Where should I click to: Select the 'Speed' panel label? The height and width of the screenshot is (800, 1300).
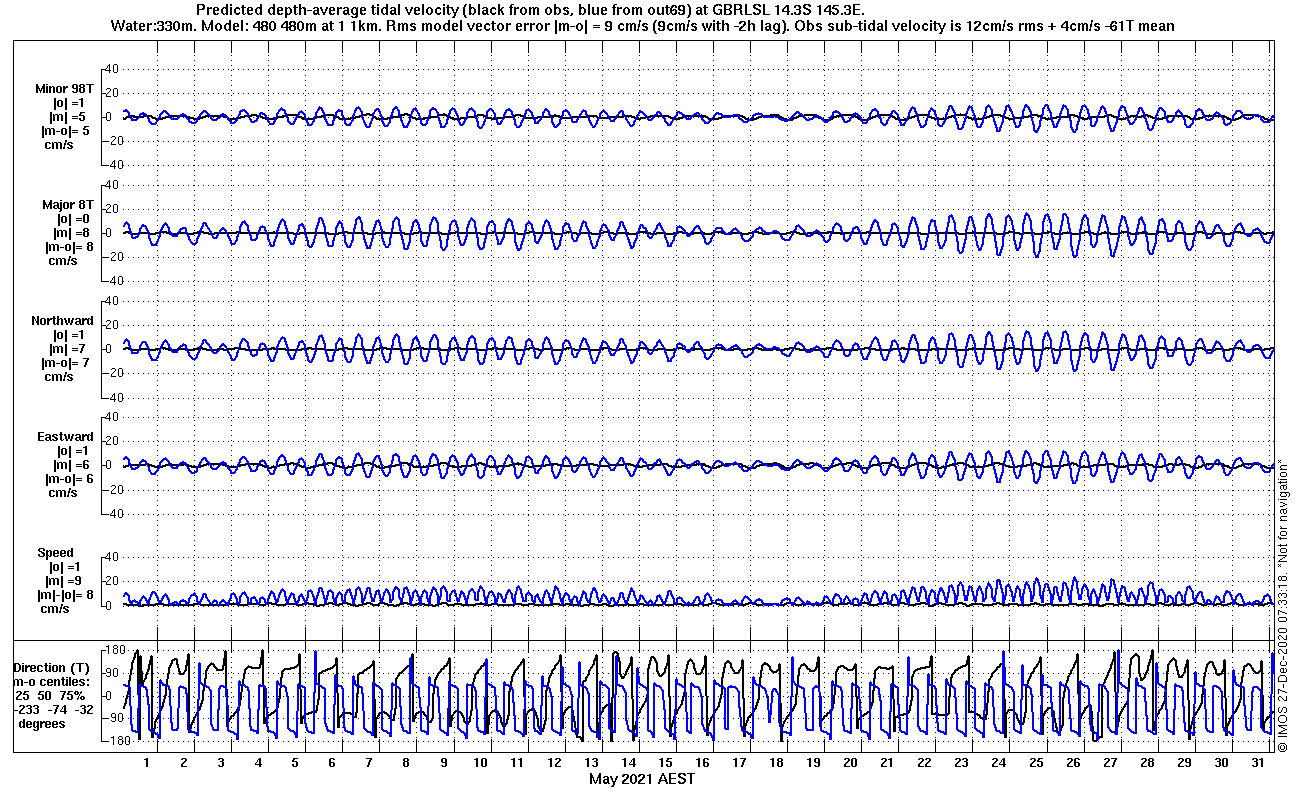[x=56, y=553]
